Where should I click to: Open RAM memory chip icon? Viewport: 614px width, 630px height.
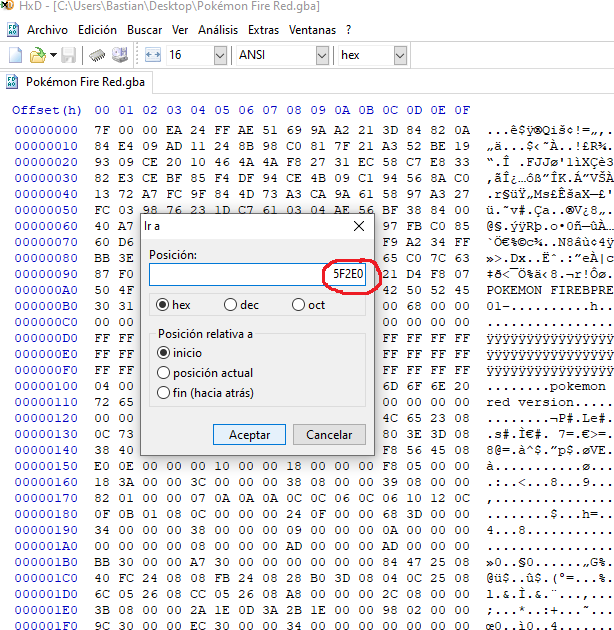click(97, 55)
